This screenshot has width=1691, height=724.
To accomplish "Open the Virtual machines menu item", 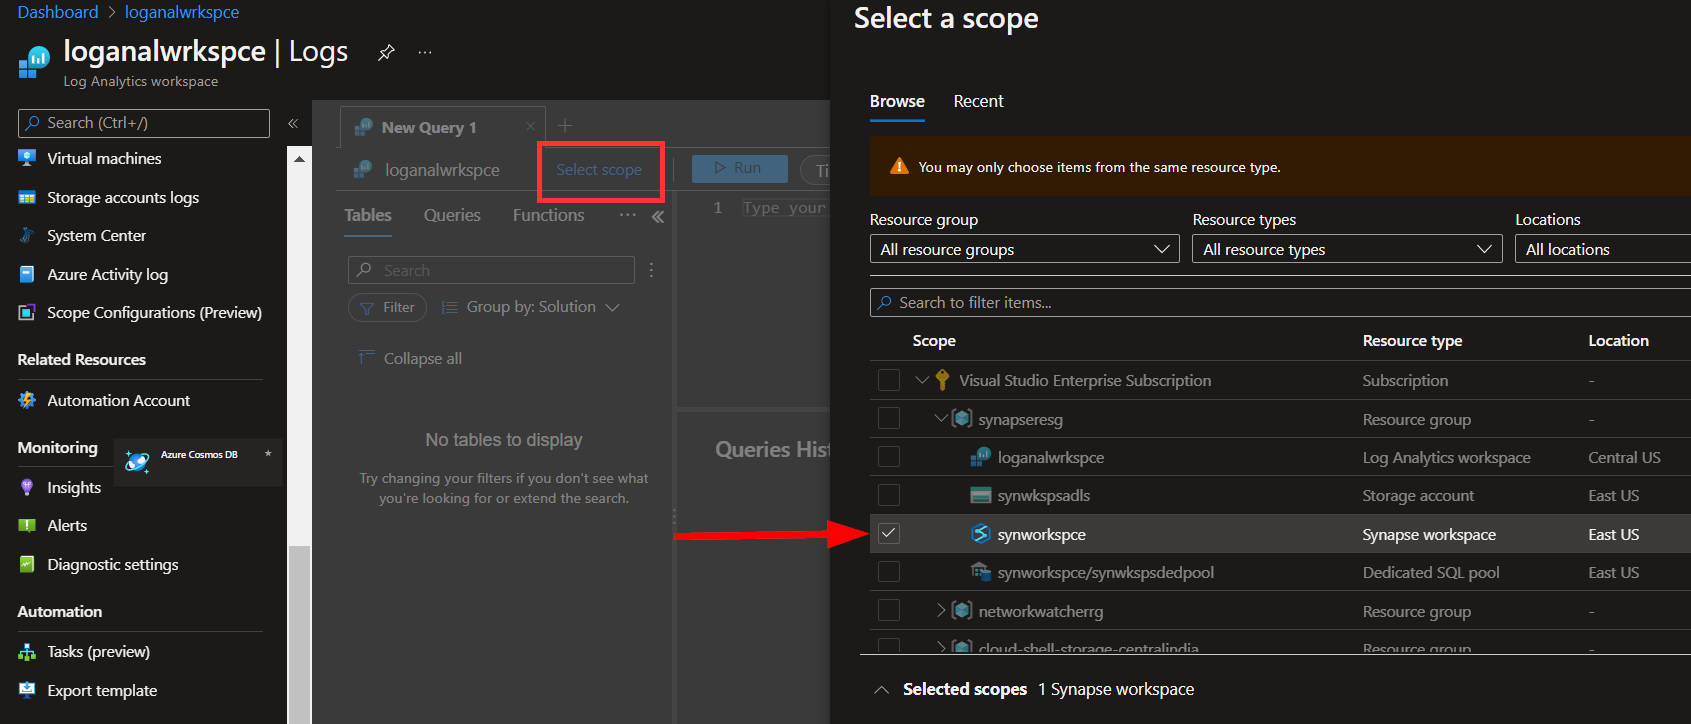I will coord(104,158).
